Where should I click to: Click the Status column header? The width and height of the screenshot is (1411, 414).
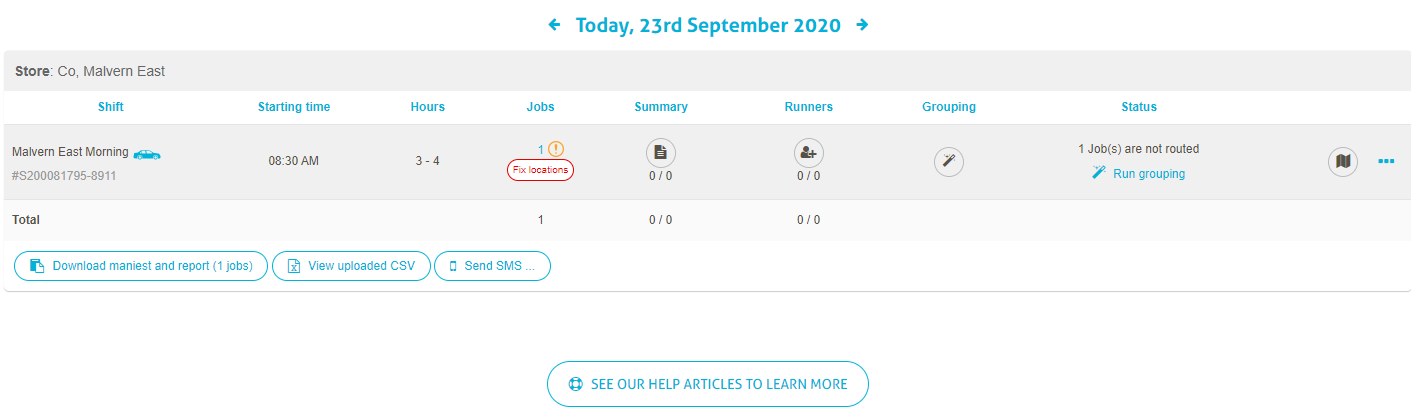click(1139, 107)
